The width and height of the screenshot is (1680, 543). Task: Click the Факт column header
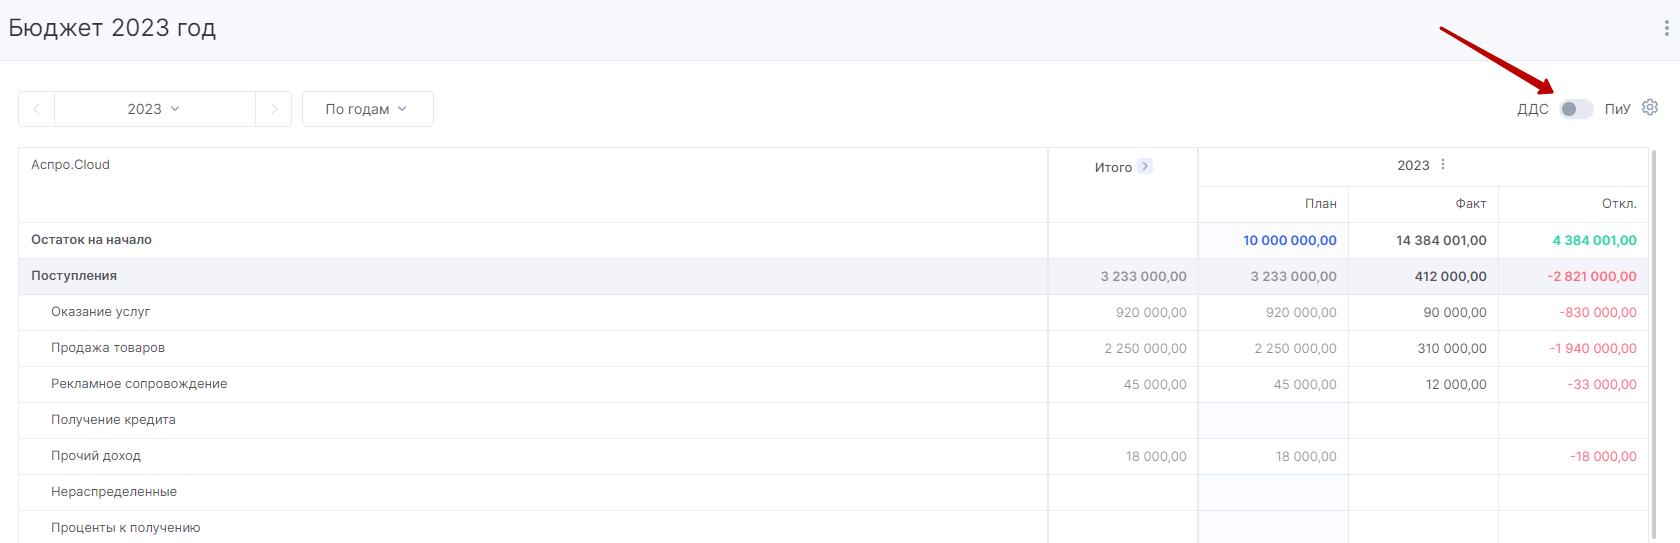pos(1470,203)
